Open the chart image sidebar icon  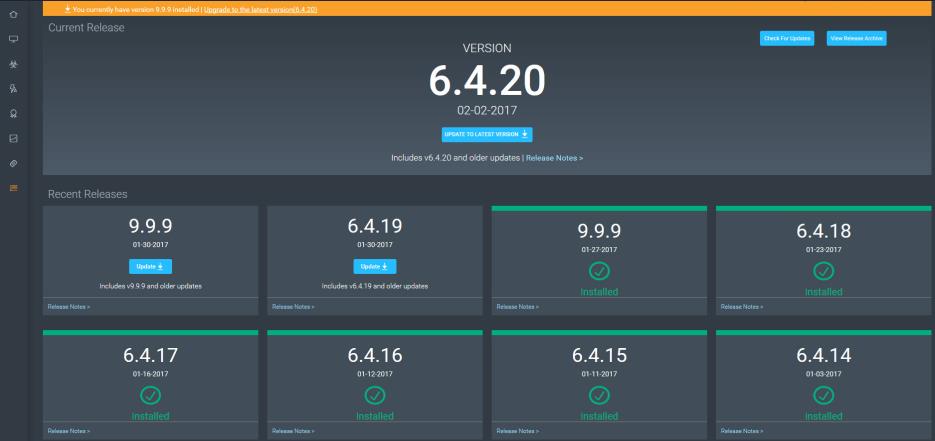point(14,137)
